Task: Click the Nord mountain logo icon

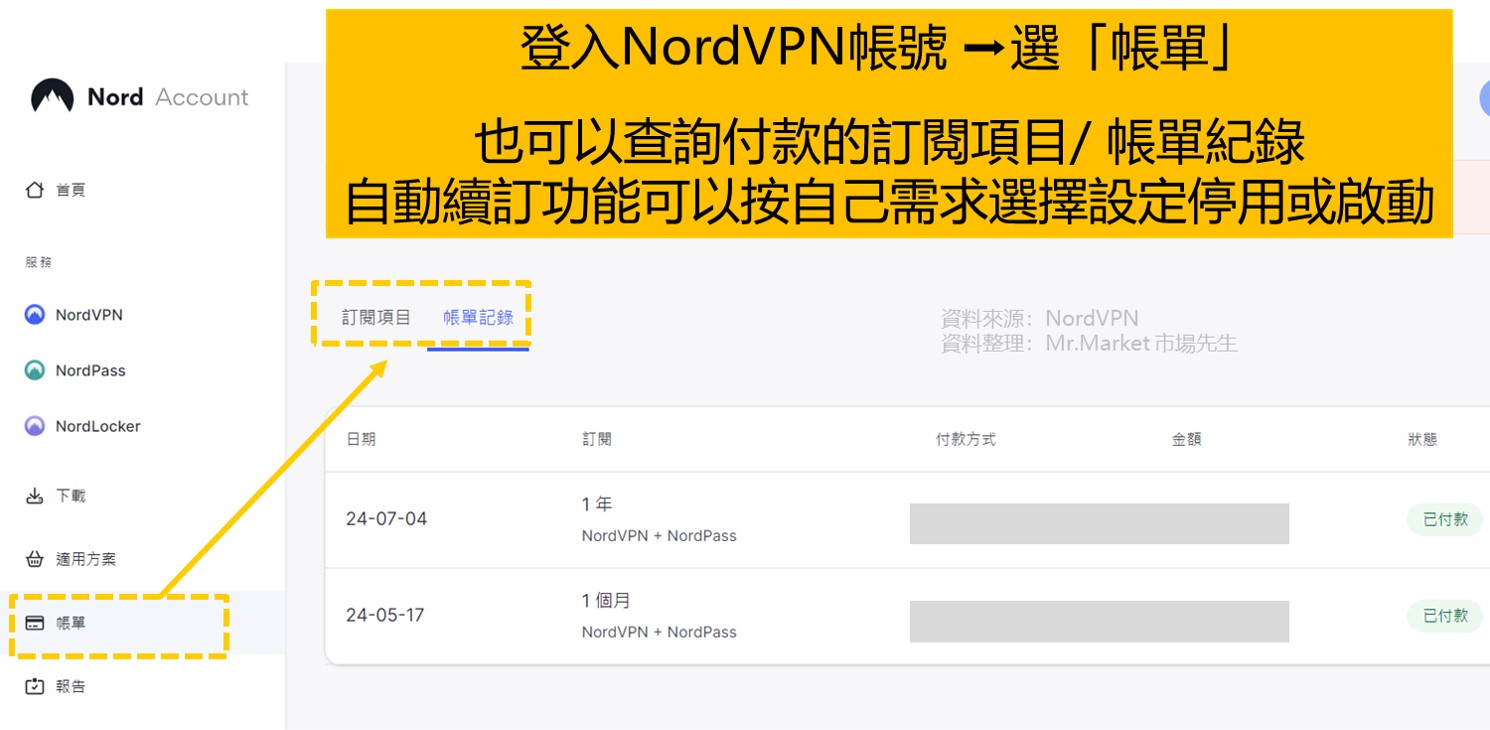Action: [52, 96]
